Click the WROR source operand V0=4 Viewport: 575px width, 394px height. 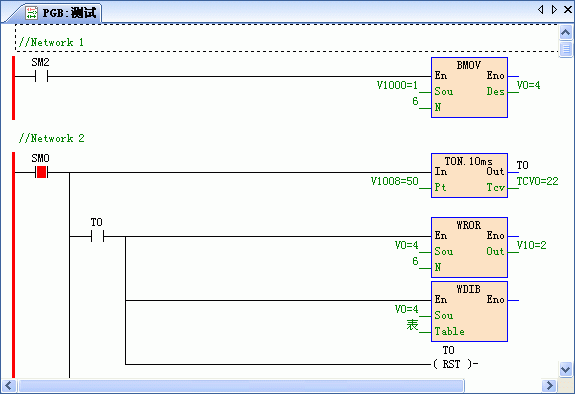406,245
